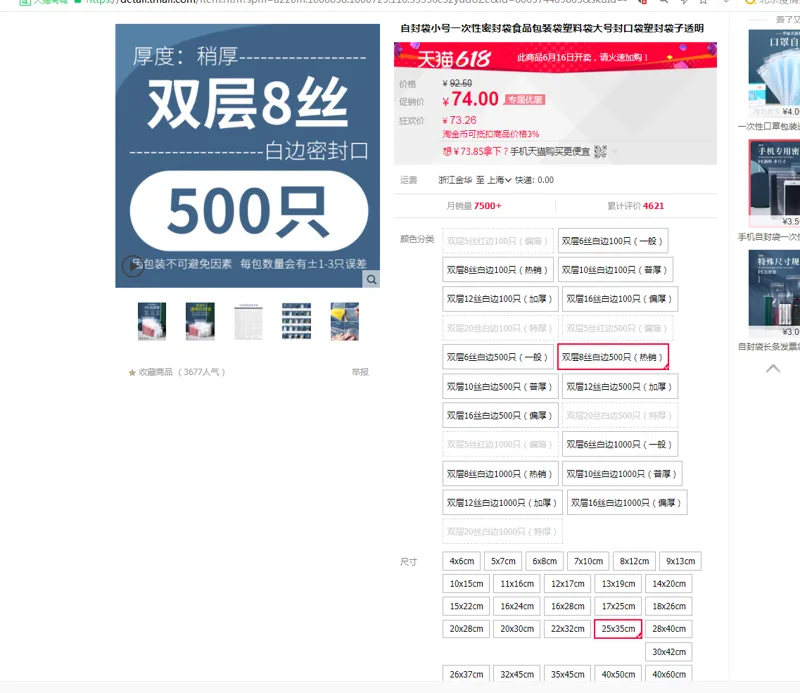This screenshot has height=693, width=800.
Task: Choose size 14x20cm
Action: (669, 584)
